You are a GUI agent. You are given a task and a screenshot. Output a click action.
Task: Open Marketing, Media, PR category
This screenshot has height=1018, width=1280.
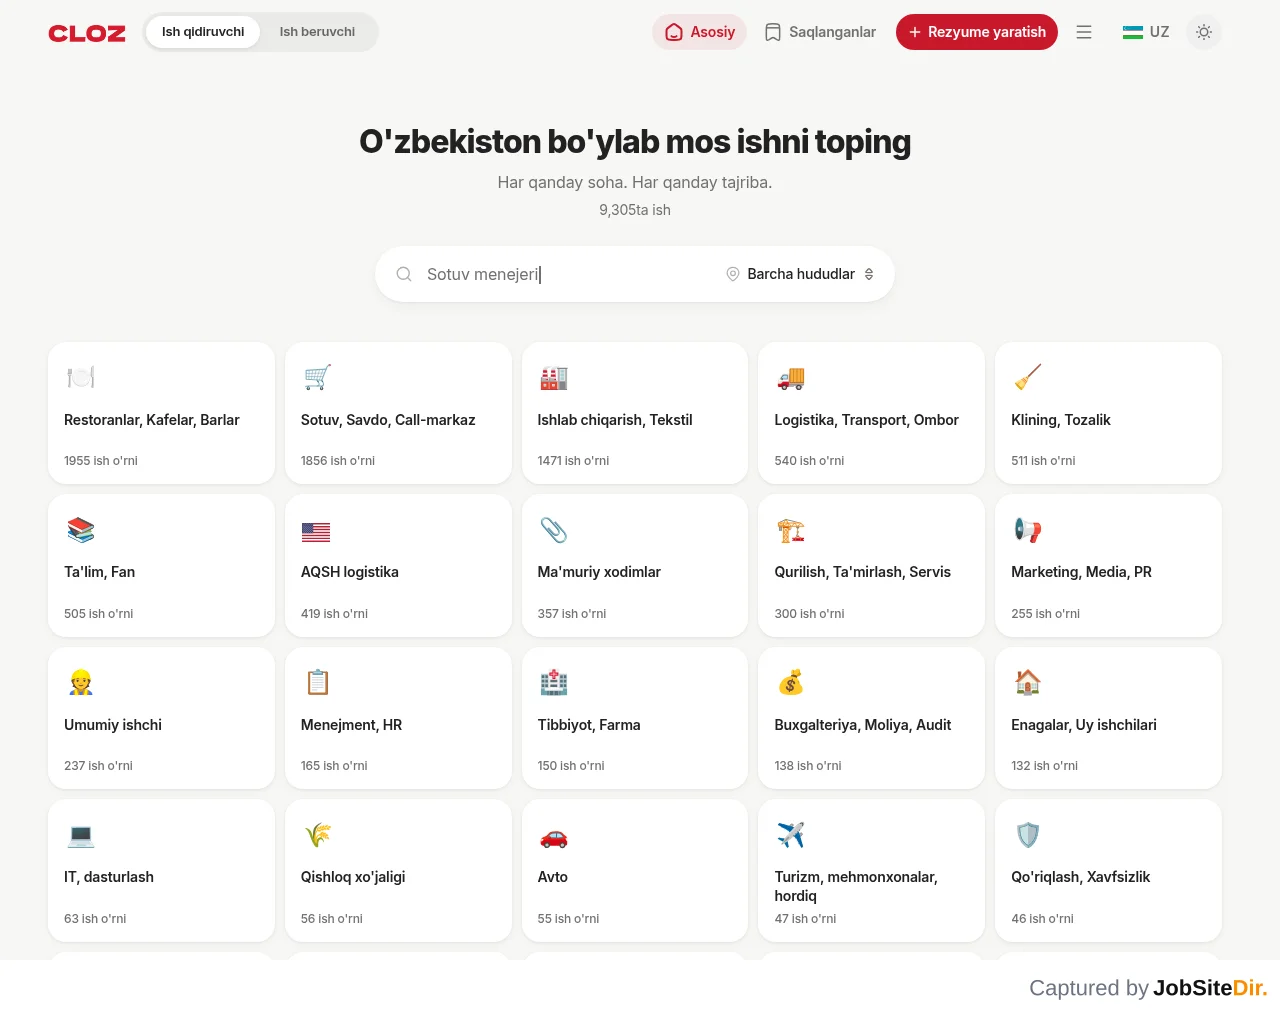coord(1108,565)
